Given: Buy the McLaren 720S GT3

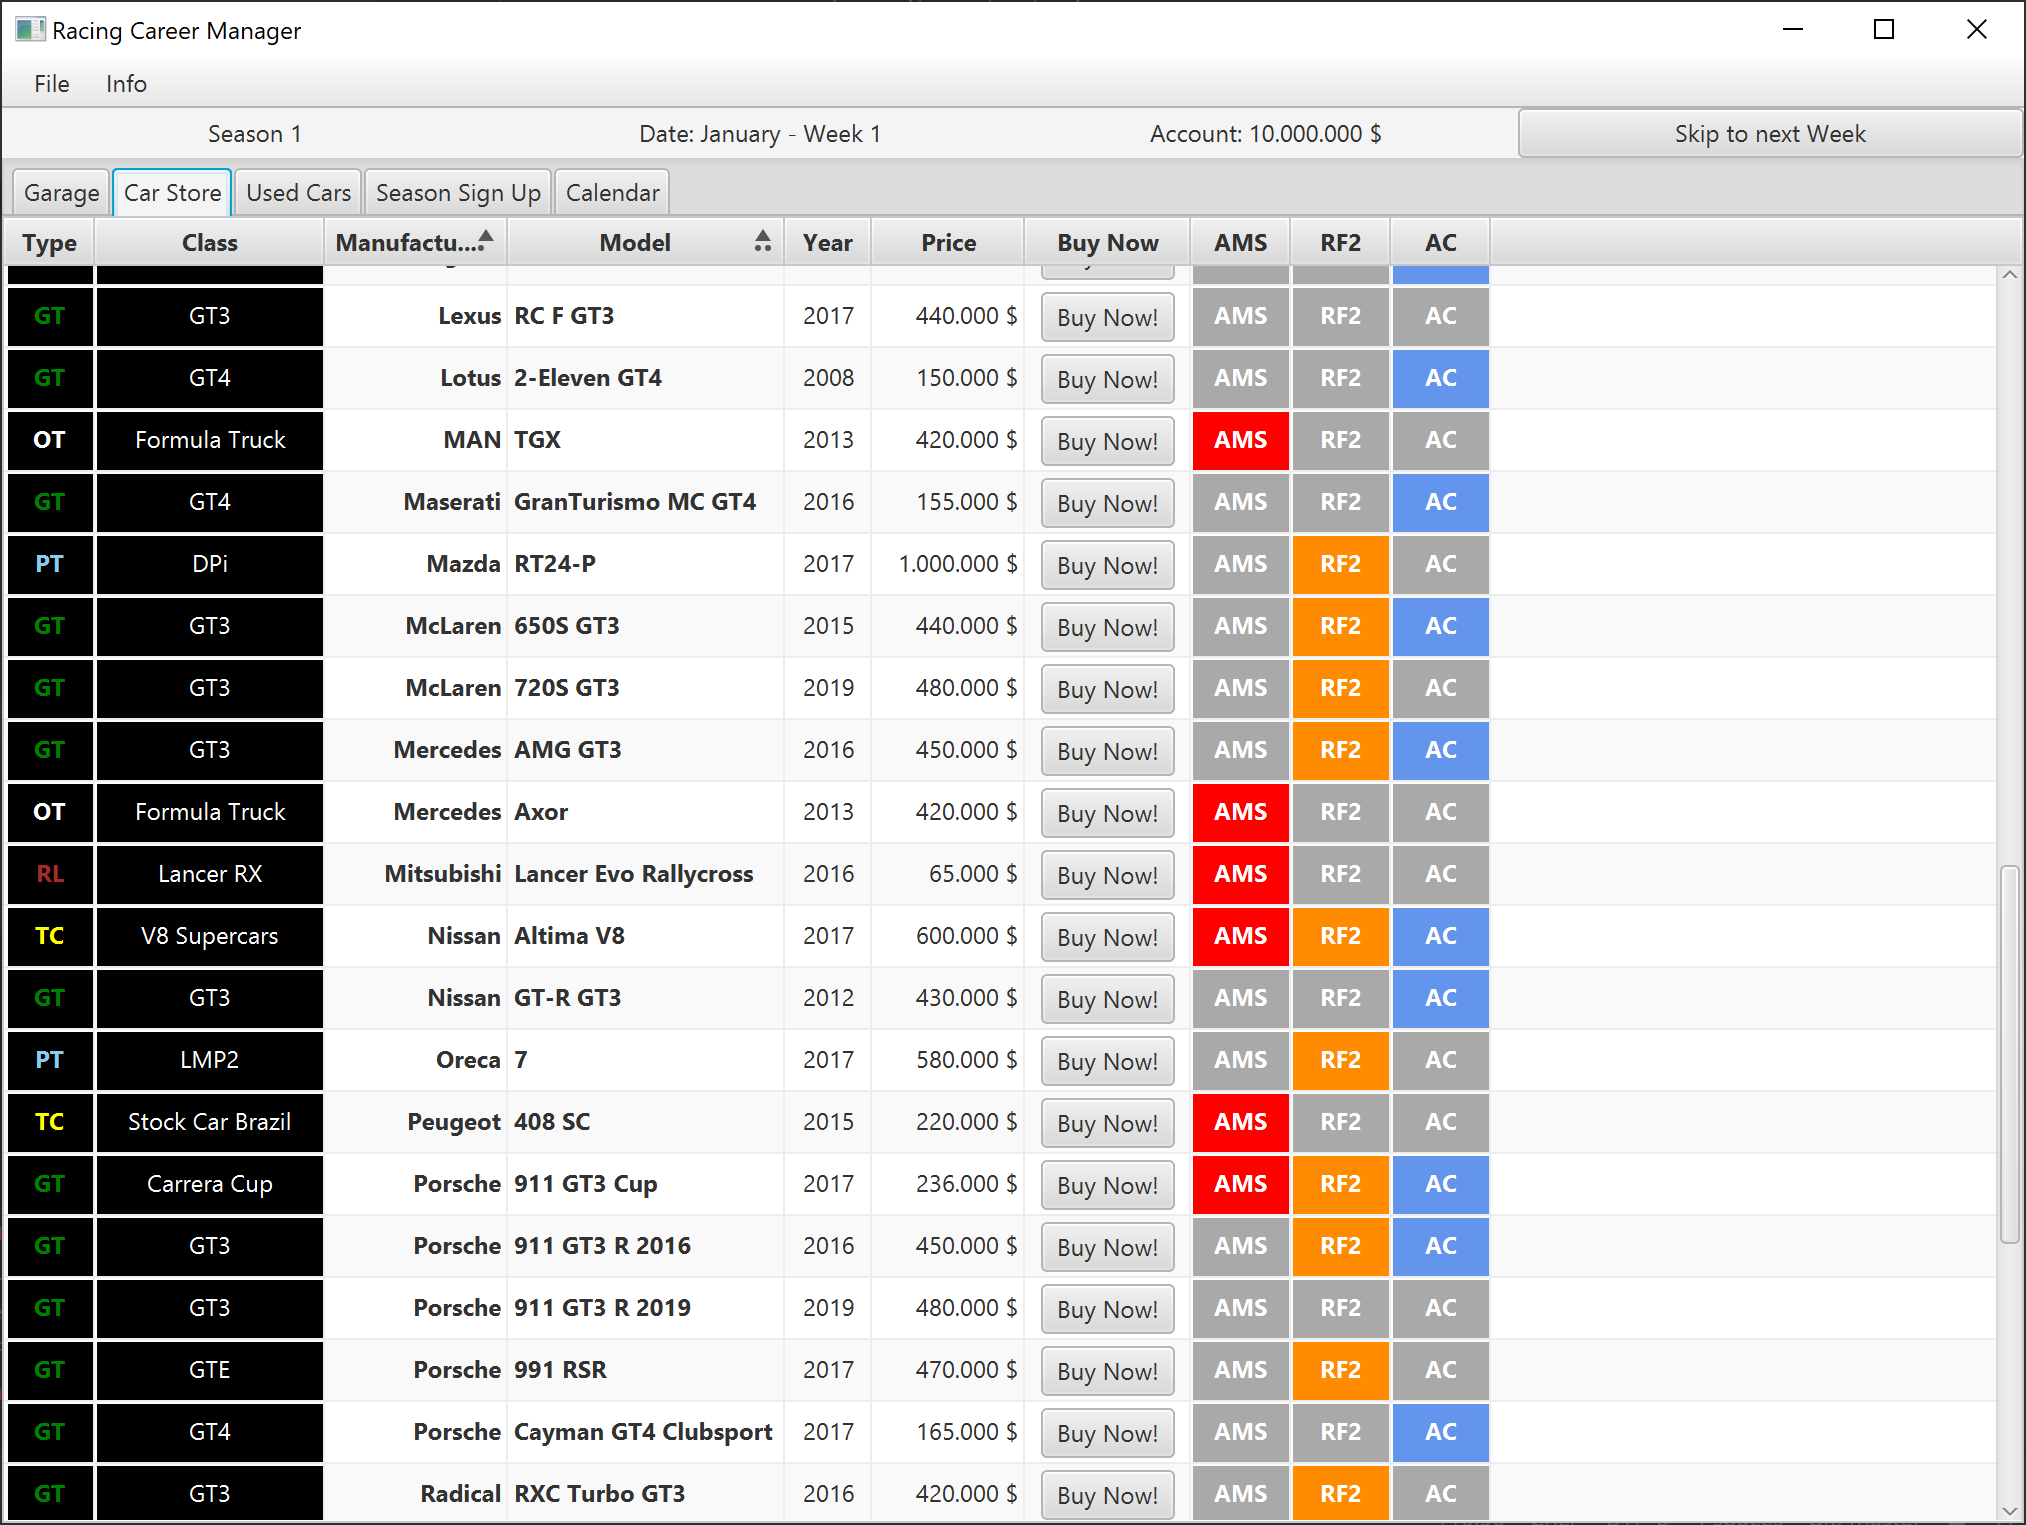Looking at the screenshot, I should tap(1107, 689).
